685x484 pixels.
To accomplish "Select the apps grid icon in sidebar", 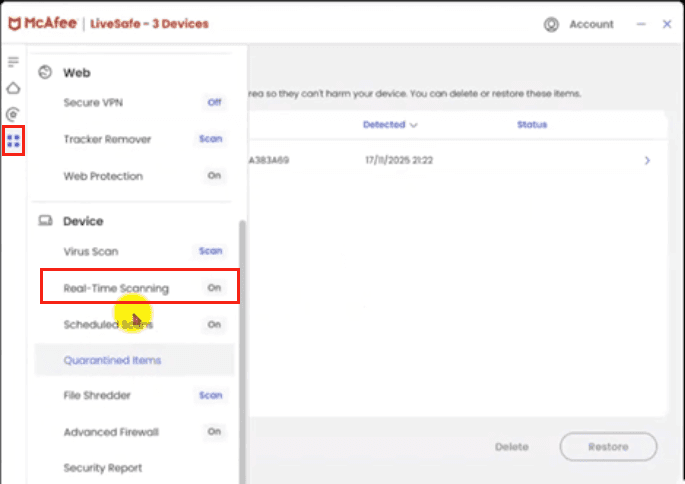I will (13, 141).
